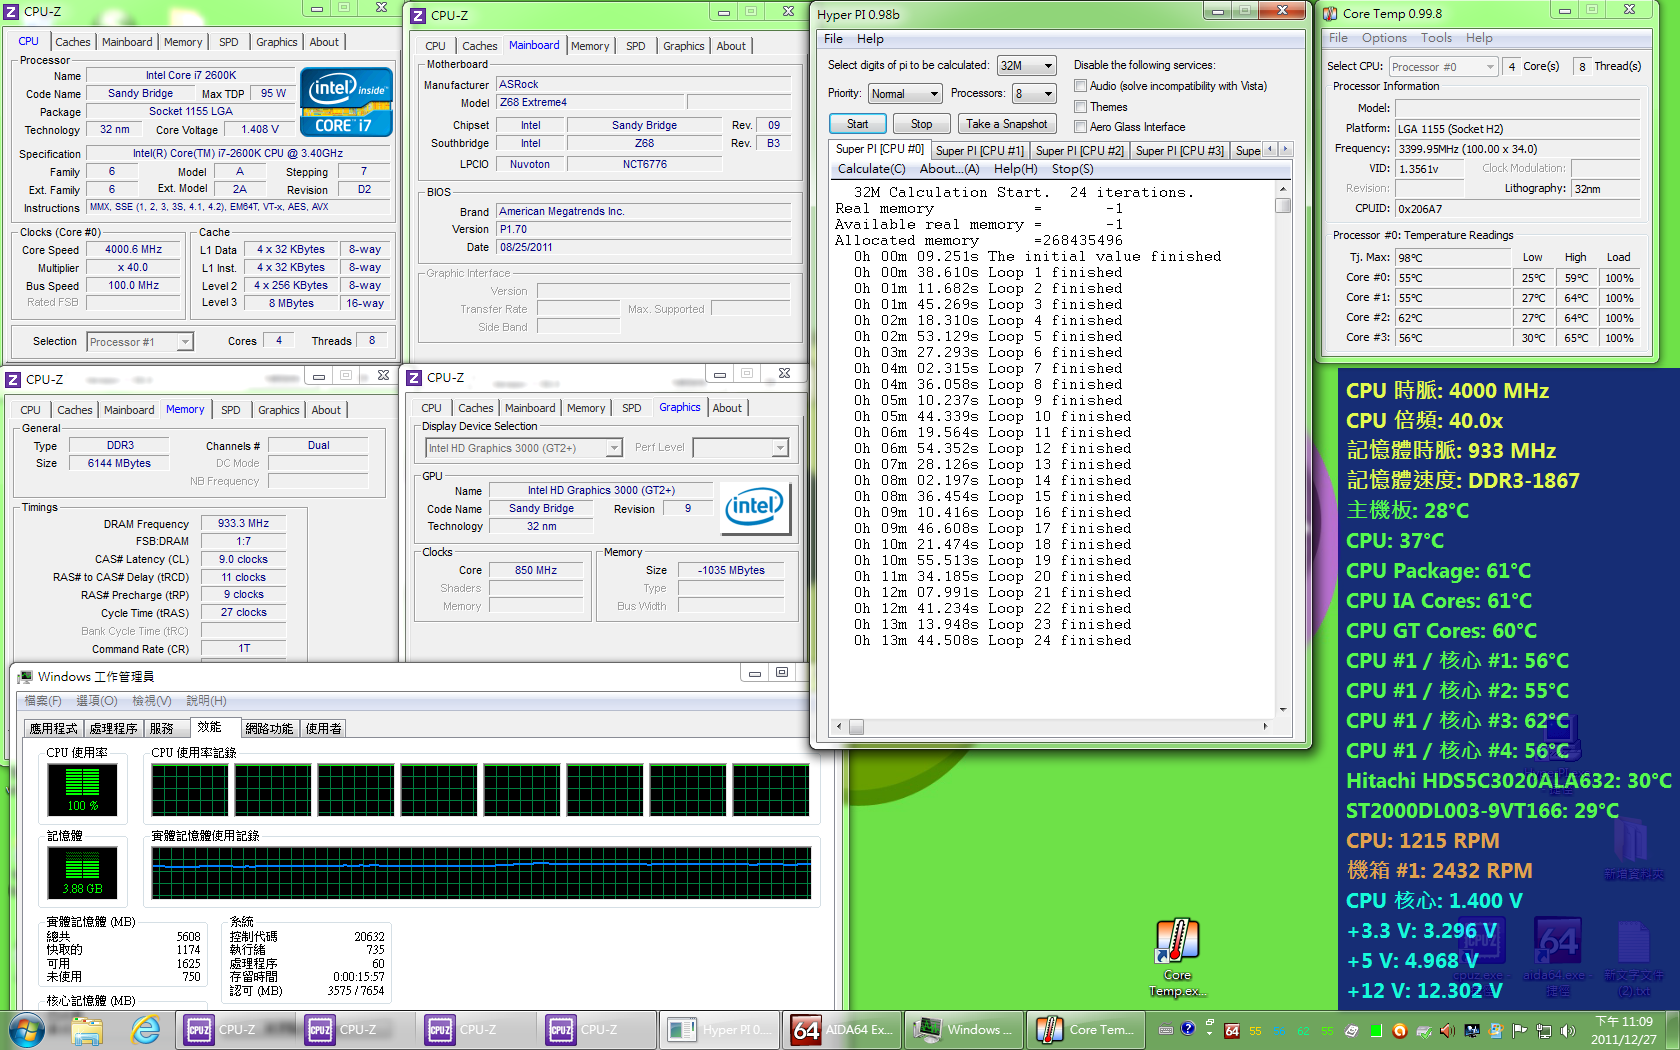Switch to Core Temp taskbar button
This screenshot has width=1680, height=1050.
tap(1084, 1029)
